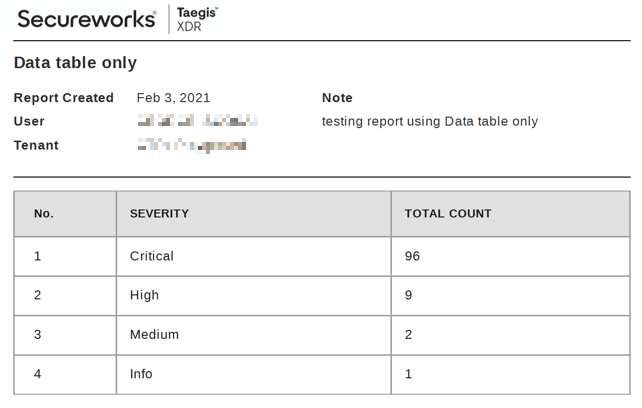
Task: Select the "Data table only" report title
Action: point(75,63)
